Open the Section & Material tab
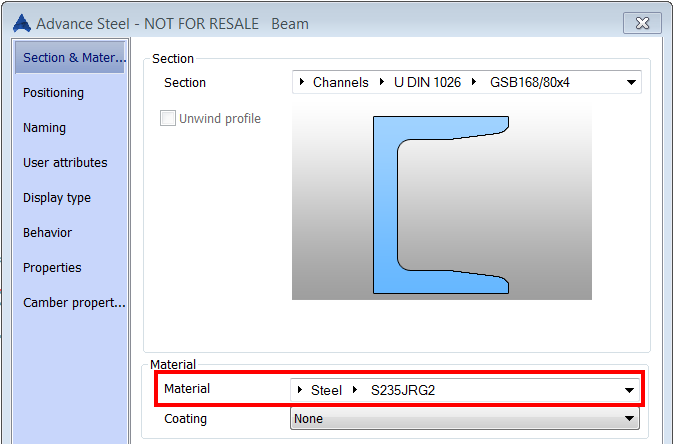The height and width of the screenshot is (444, 673). [x=70, y=57]
